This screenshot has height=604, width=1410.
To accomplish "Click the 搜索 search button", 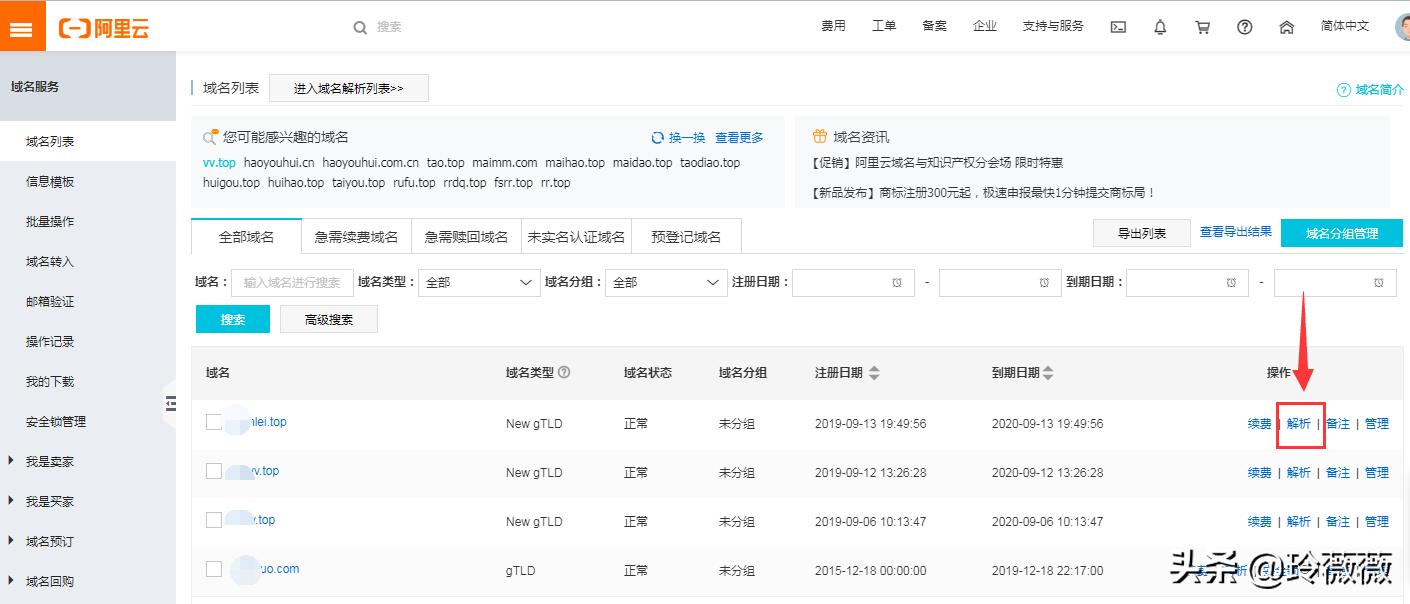I will (232, 318).
